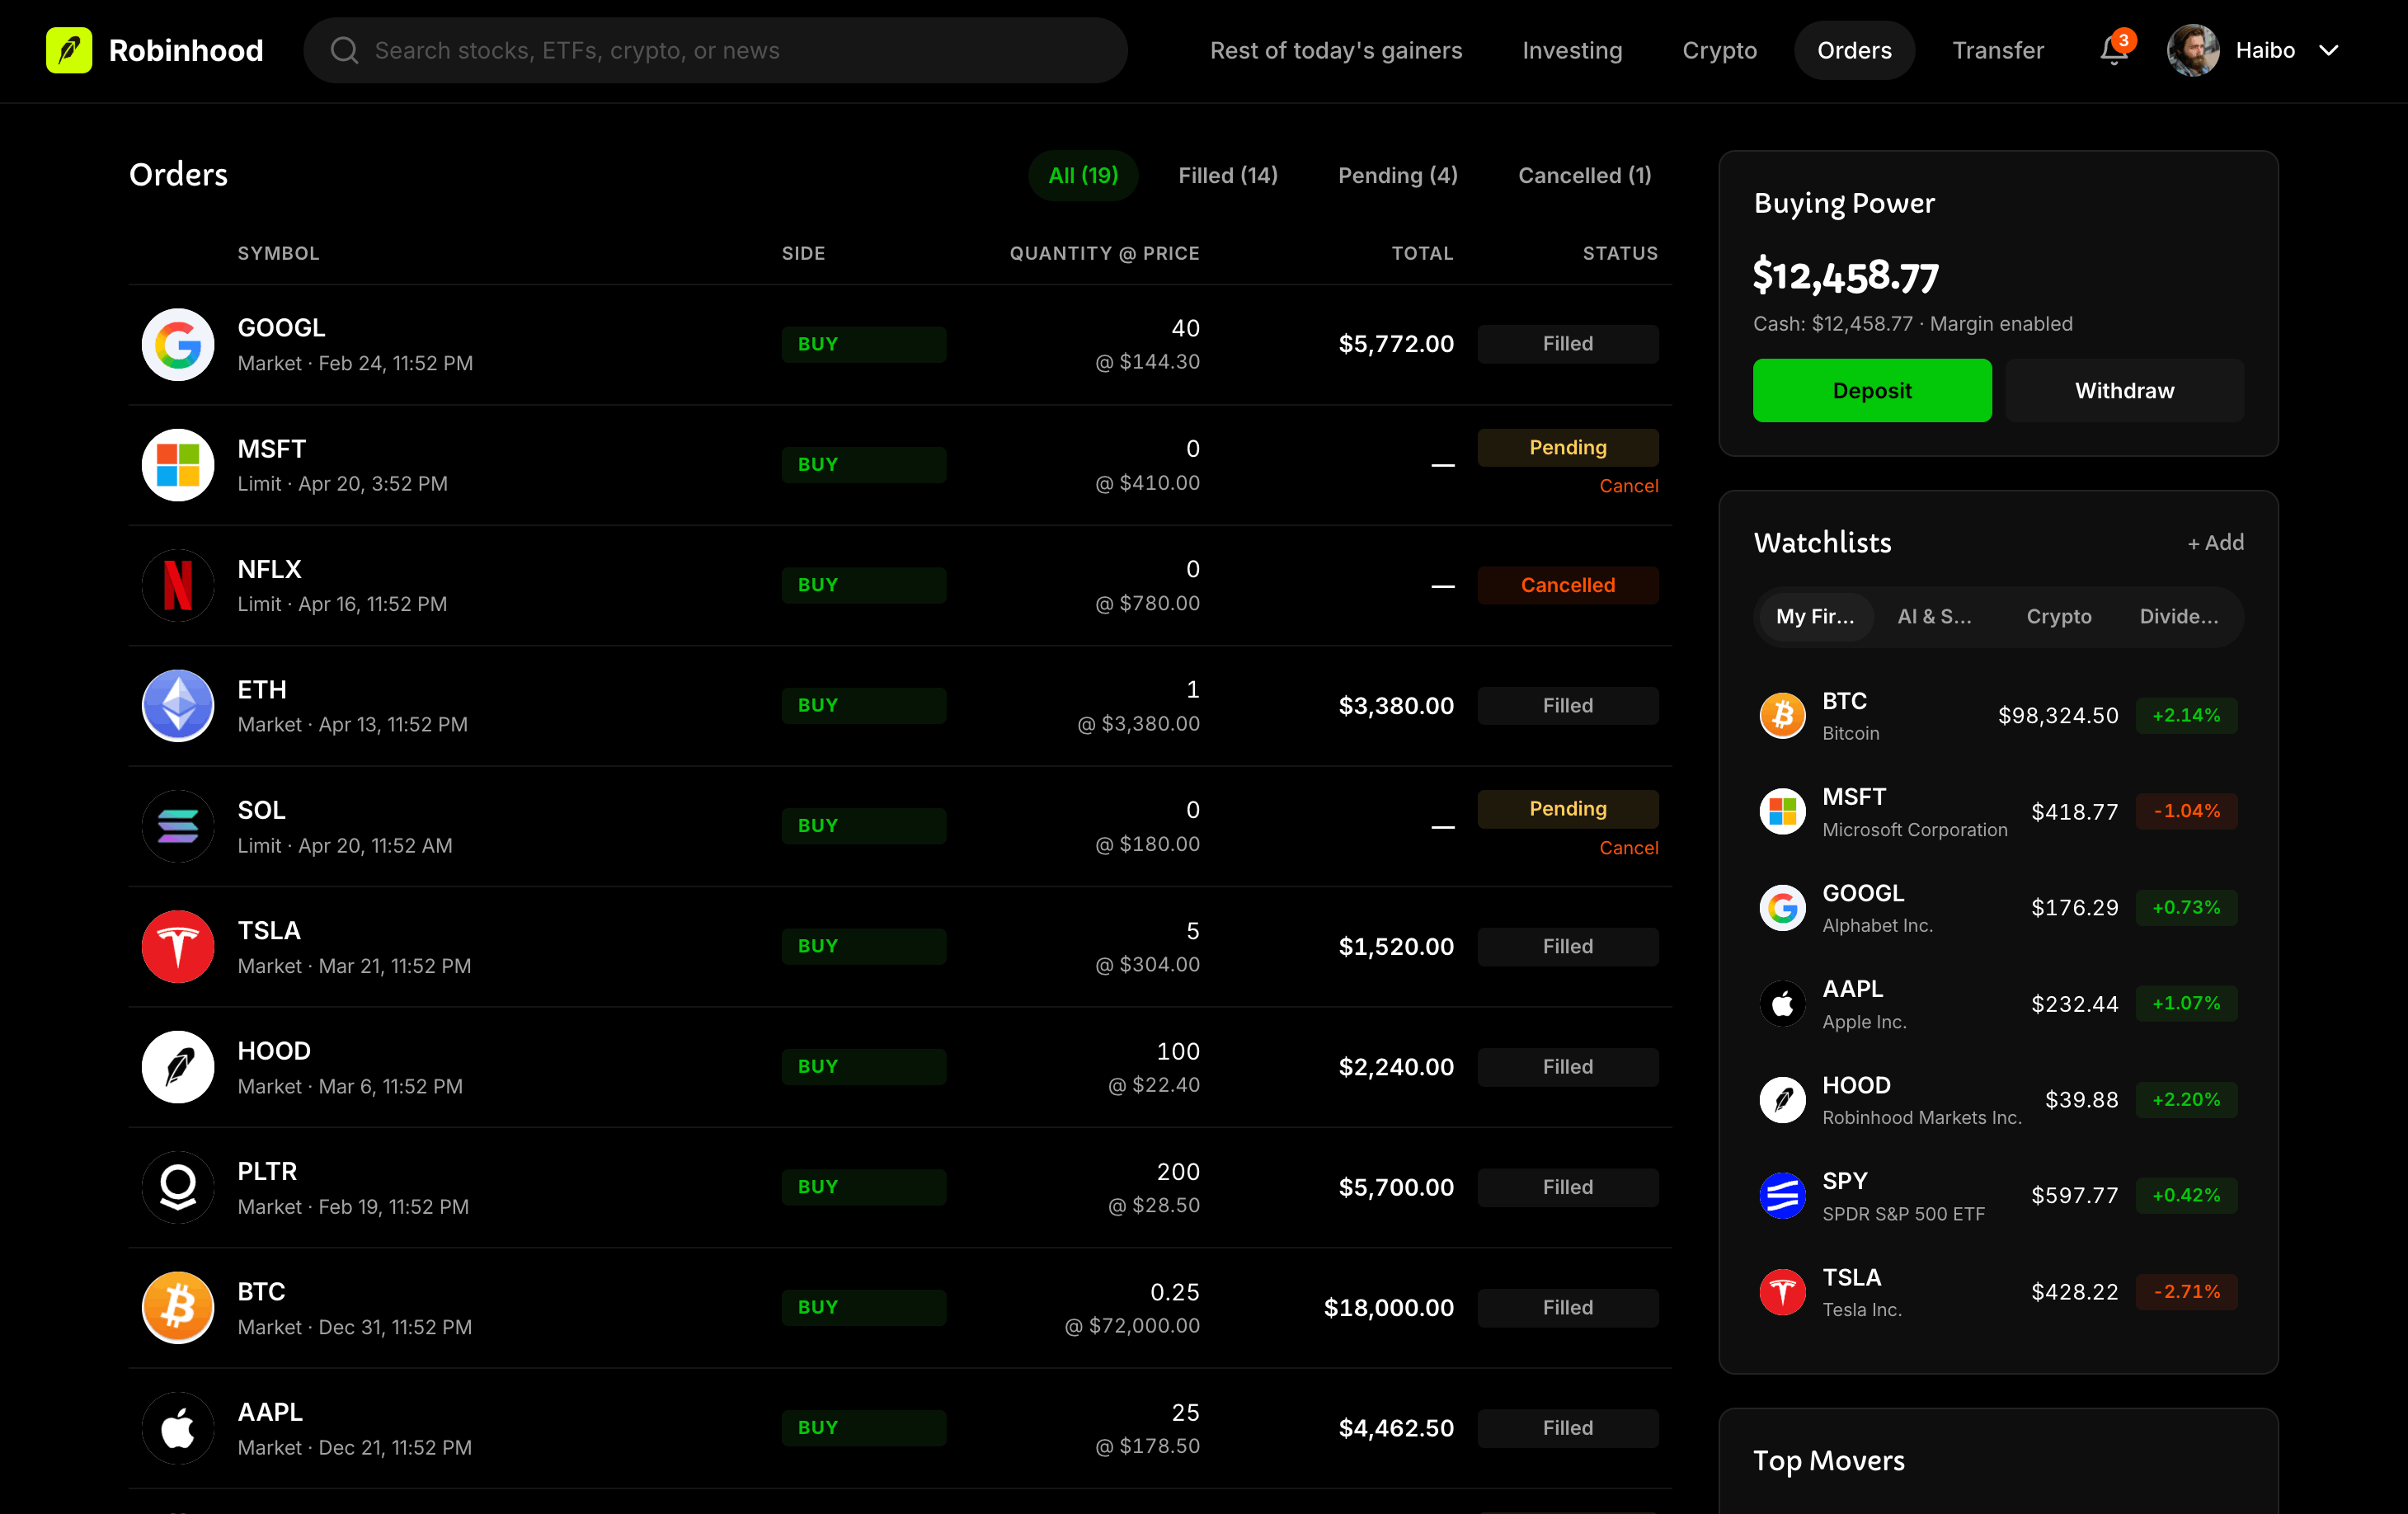The height and width of the screenshot is (1514, 2408).
Task: Open Rest of today's gainers menu
Action: (1335, 50)
